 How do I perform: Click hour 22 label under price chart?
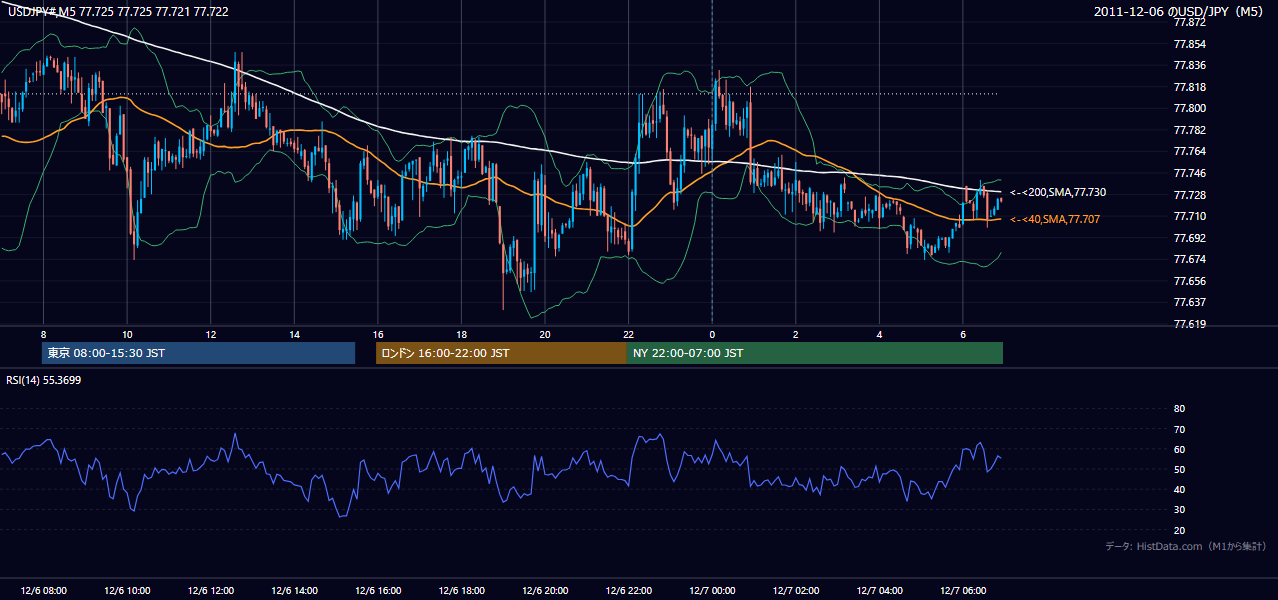click(x=628, y=334)
